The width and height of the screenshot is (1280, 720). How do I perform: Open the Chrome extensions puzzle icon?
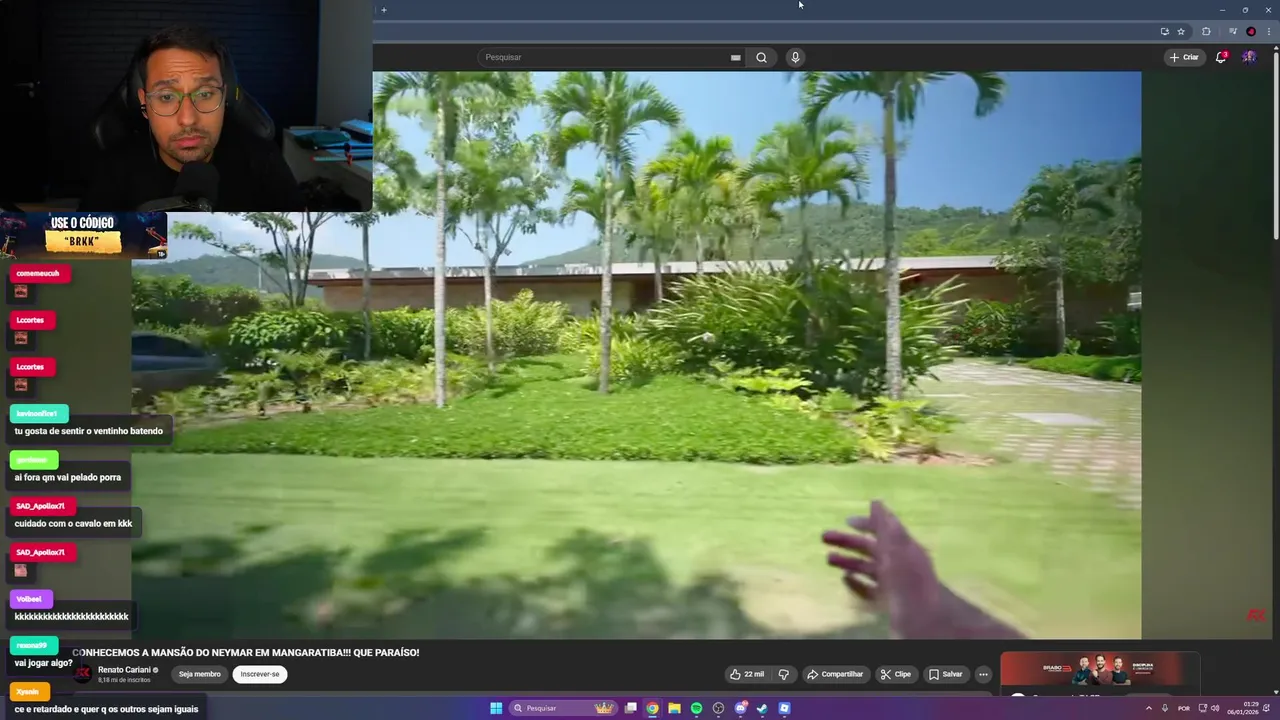coord(1206,31)
